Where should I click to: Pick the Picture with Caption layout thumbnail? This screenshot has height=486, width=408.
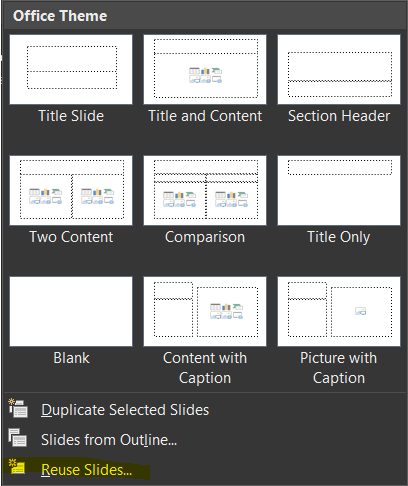coord(339,311)
